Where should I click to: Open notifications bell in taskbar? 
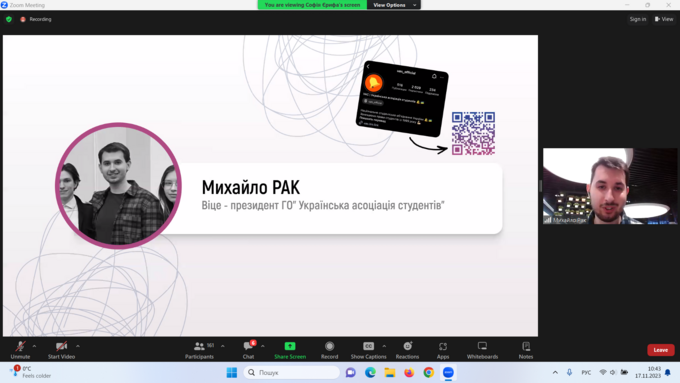(668, 373)
